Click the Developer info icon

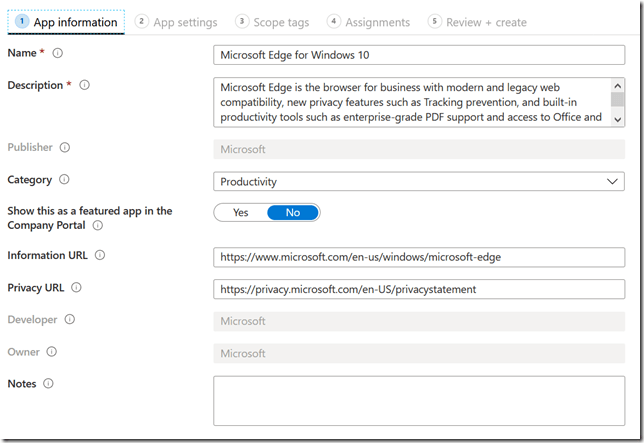point(68,320)
